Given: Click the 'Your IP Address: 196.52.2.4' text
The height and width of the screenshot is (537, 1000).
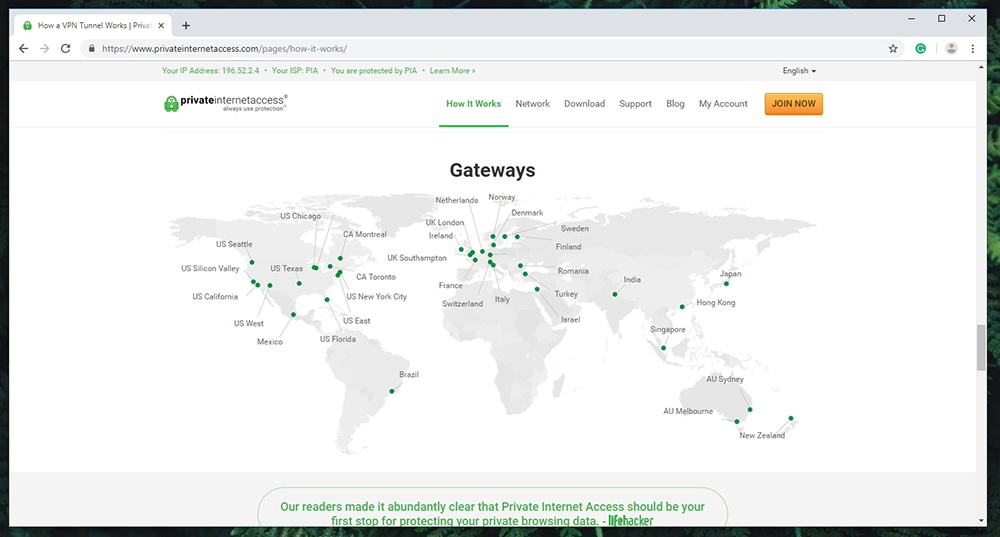Looking at the screenshot, I should [x=210, y=71].
